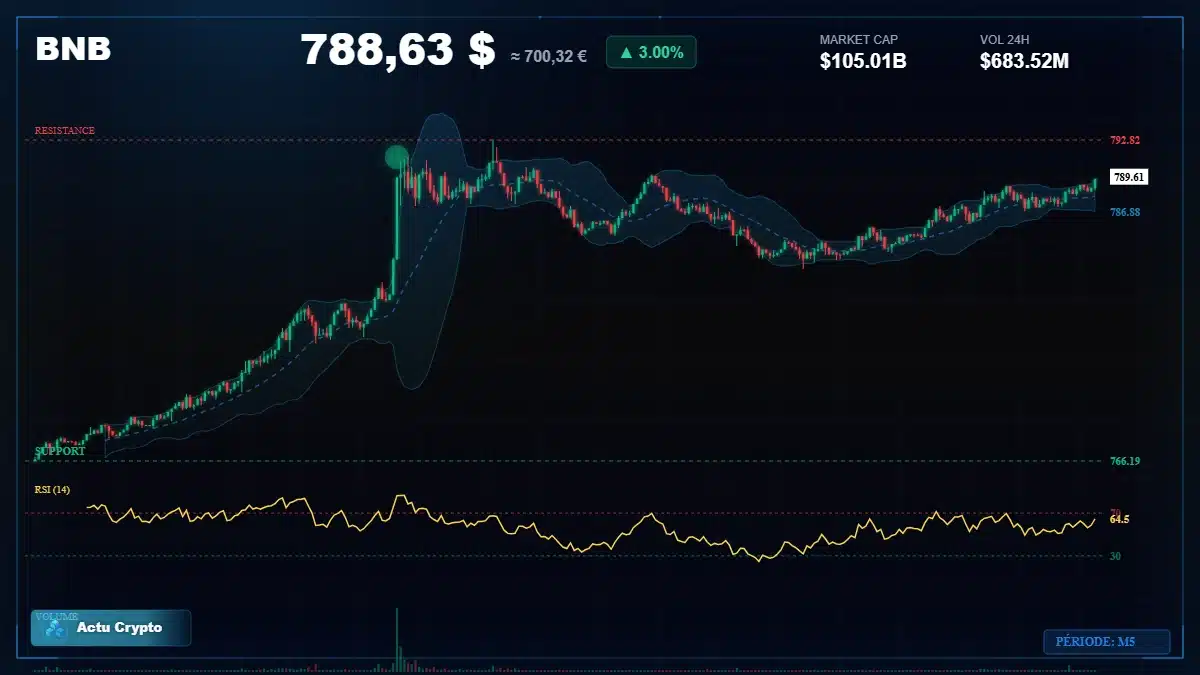Click the 792.82 resistance price label

click(1125, 140)
